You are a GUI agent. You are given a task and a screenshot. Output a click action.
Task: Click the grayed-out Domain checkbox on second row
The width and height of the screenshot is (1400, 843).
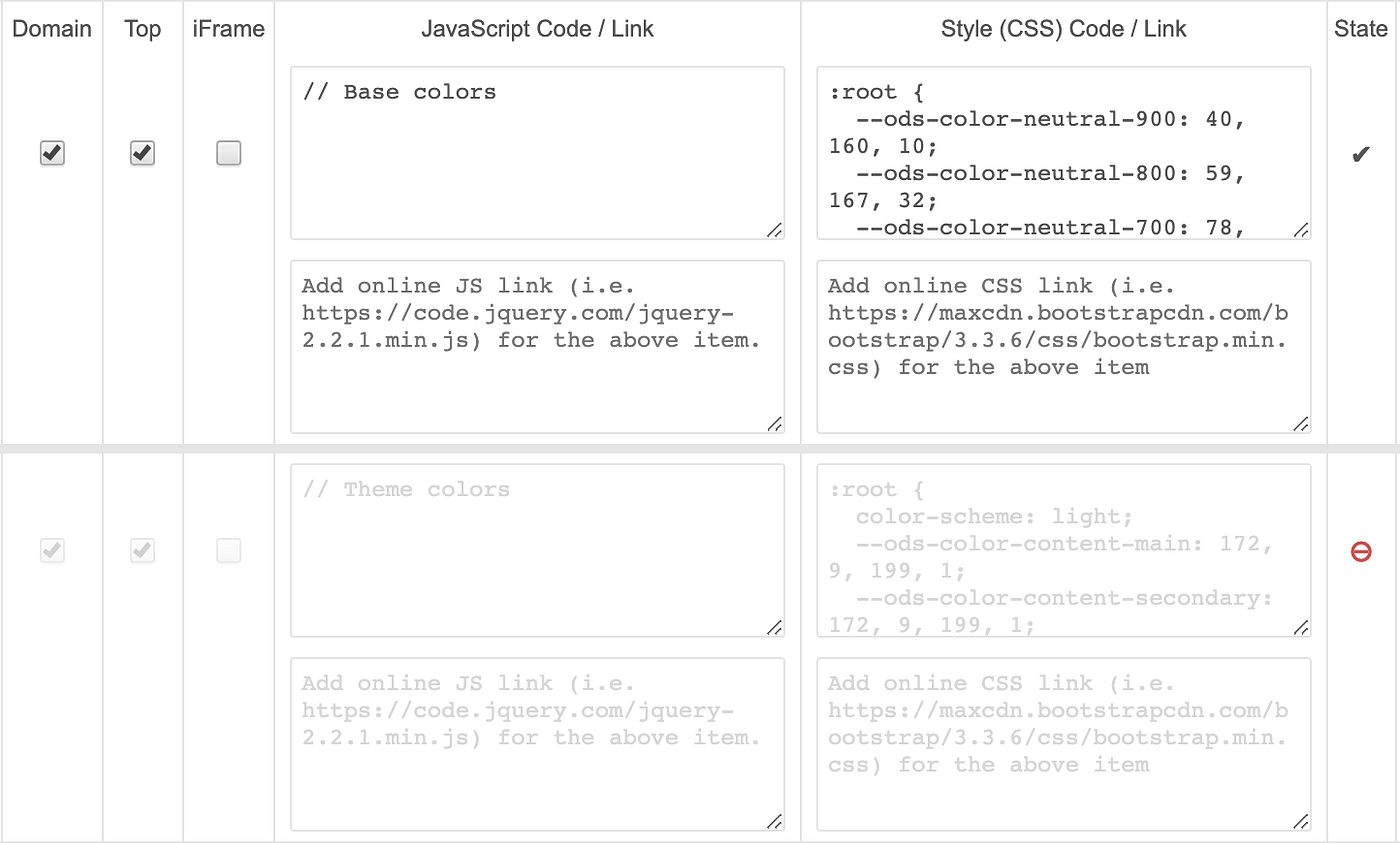[x=51, y=551]
